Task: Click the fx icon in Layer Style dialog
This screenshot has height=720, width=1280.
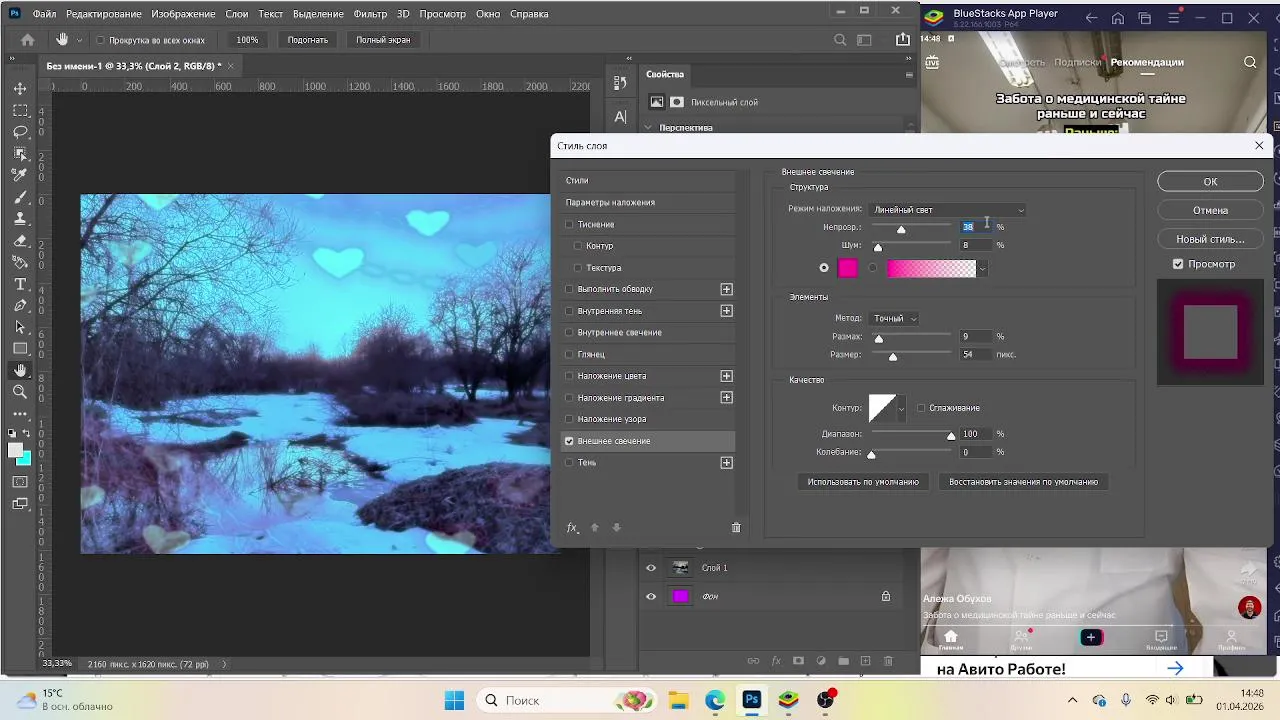Action: (x=572, y=527)
